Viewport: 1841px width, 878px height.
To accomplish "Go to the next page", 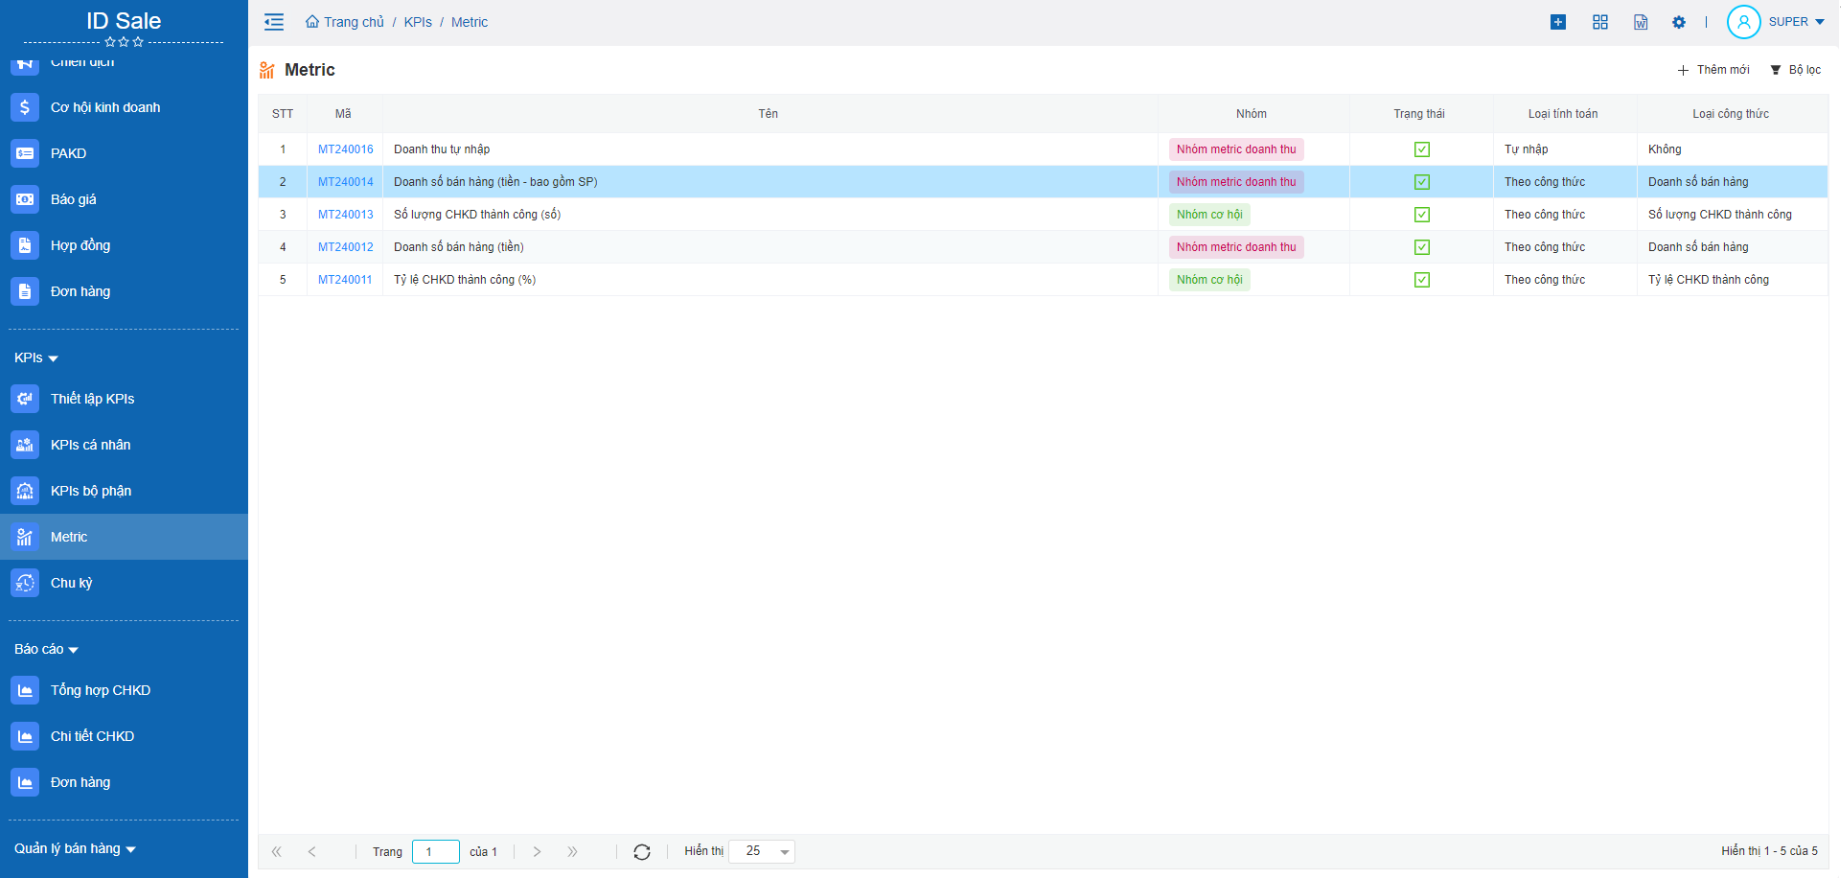I will coord(537,852).
